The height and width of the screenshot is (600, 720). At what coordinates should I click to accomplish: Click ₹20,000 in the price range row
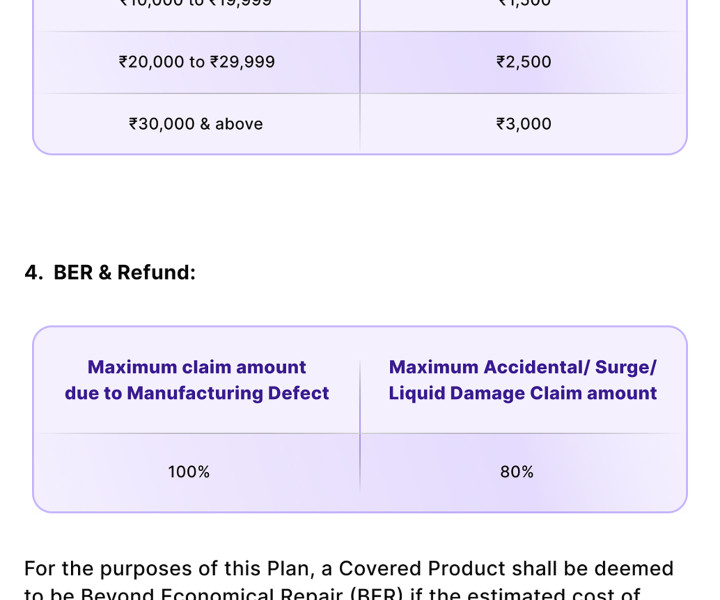152,62
